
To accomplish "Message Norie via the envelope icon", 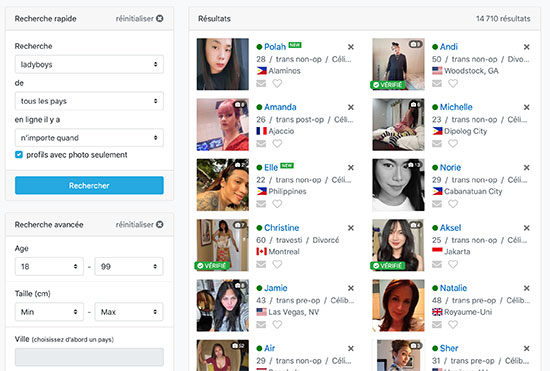I will click(437, 204).
